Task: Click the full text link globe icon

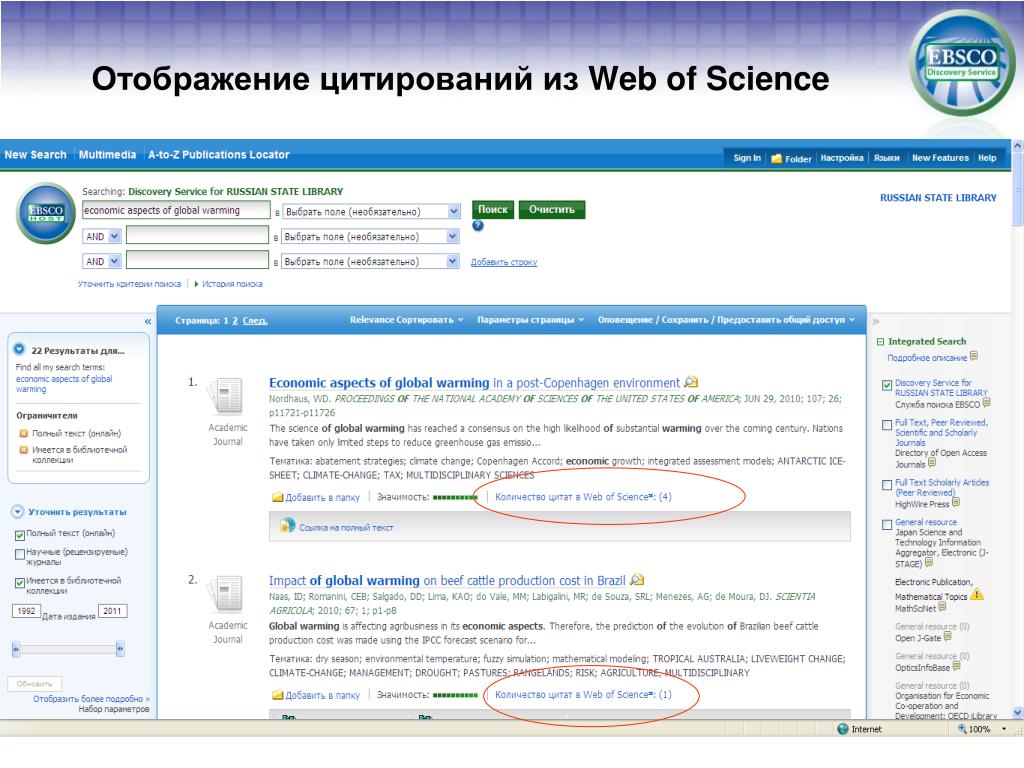Action: click(287, 526)
